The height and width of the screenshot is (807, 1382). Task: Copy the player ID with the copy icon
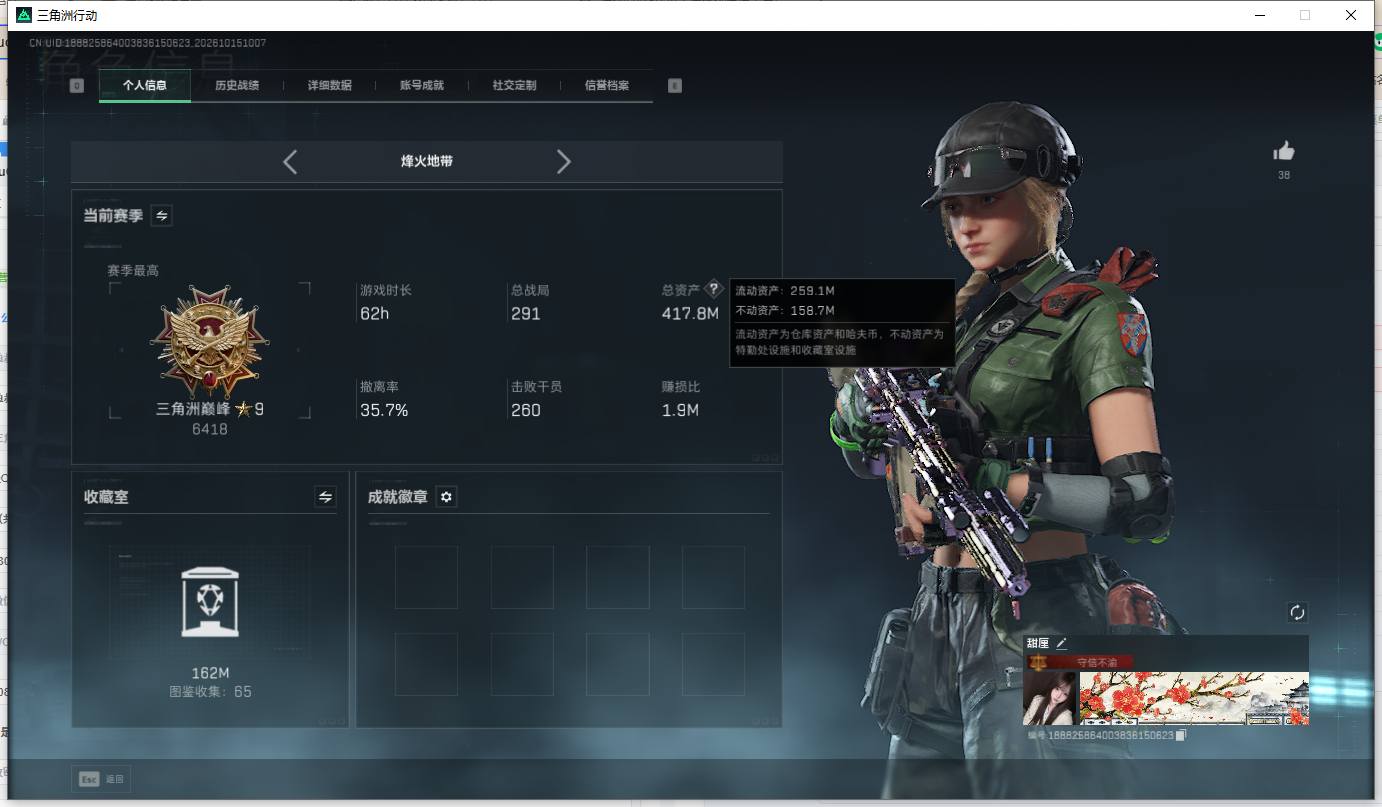click(1181, 735)
